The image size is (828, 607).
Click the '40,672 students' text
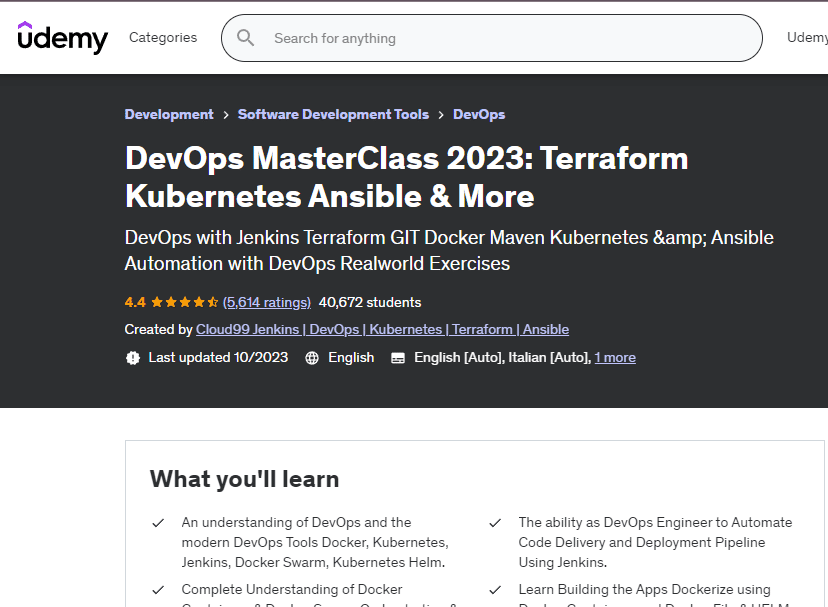[370, 302]
